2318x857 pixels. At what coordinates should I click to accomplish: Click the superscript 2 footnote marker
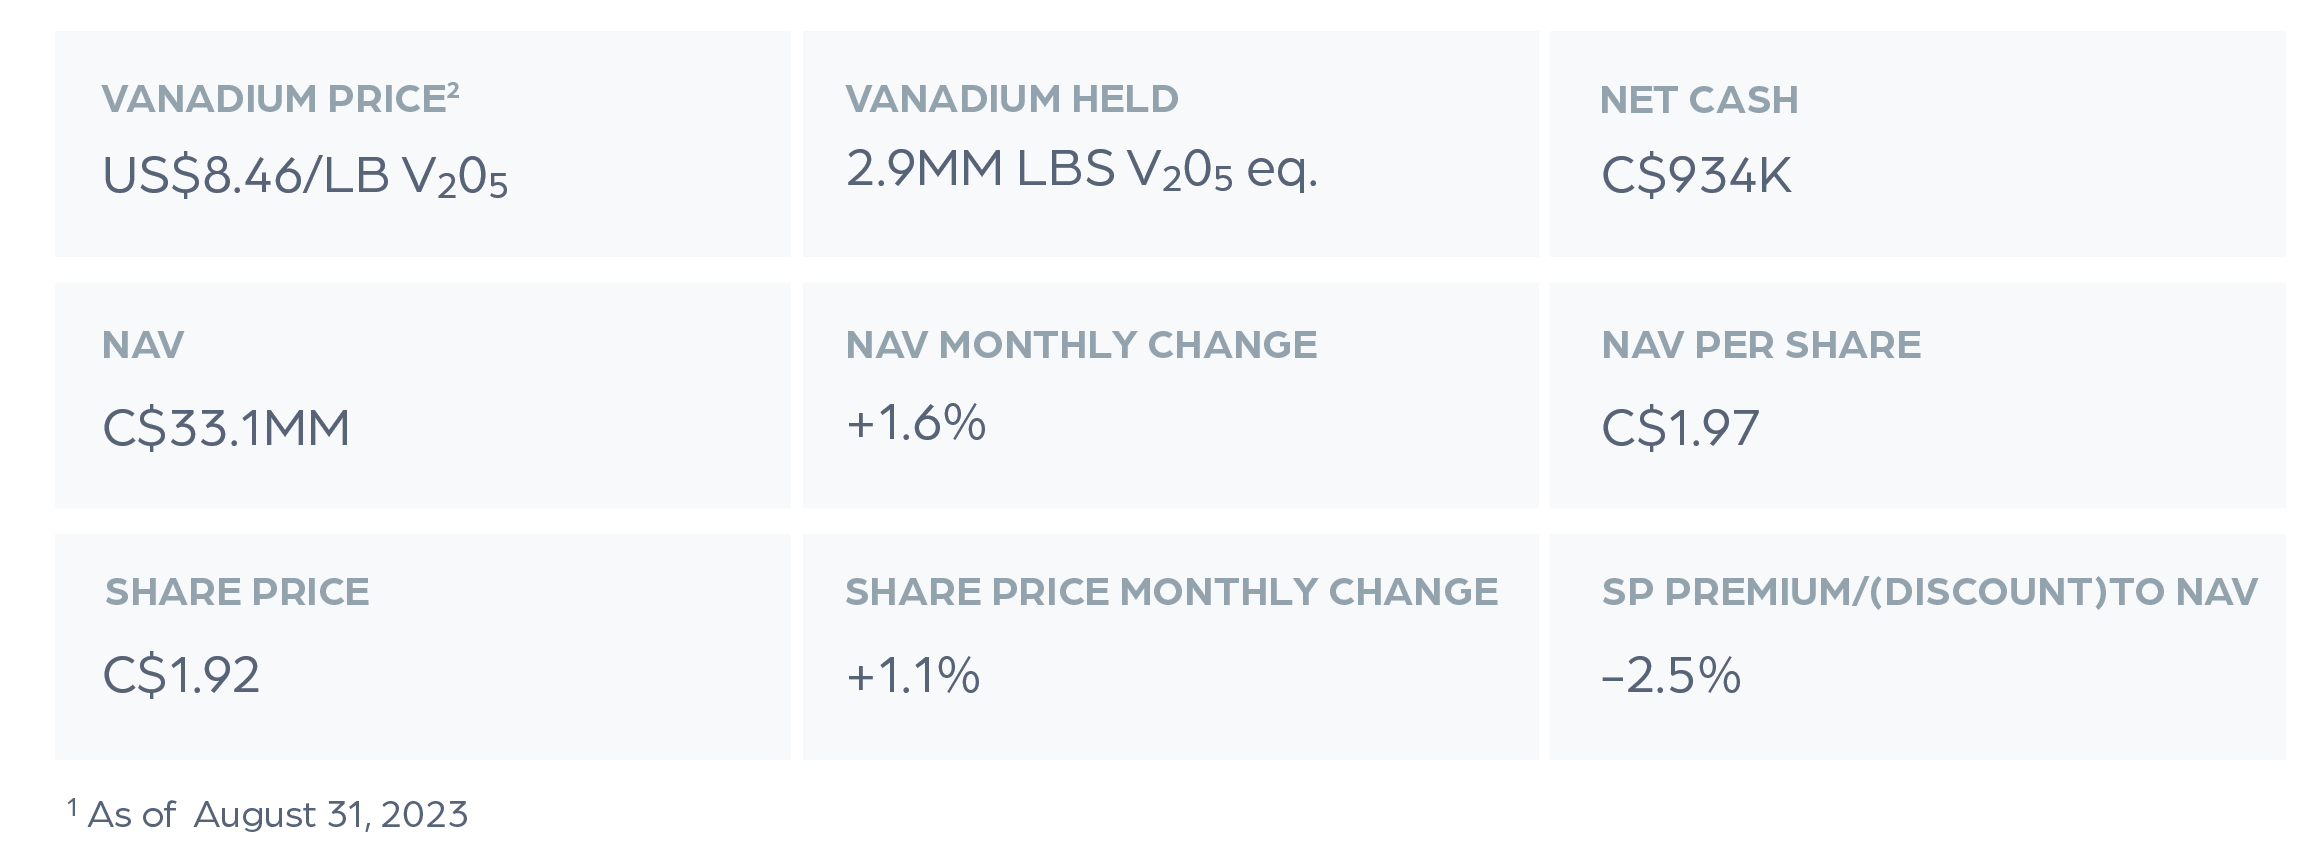(453, 89)
